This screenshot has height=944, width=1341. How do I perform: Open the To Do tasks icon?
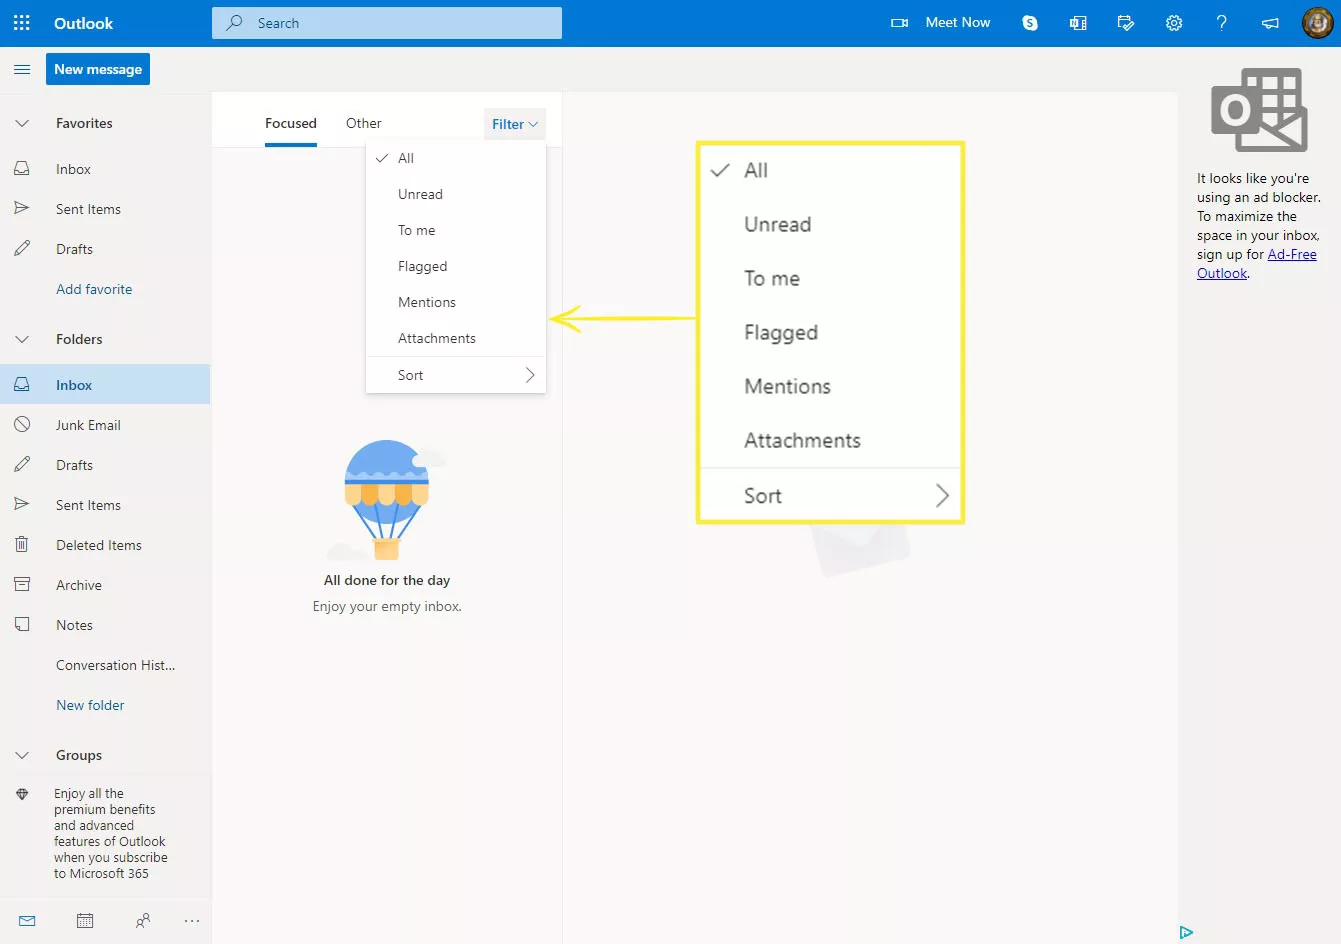[1125, 22]
